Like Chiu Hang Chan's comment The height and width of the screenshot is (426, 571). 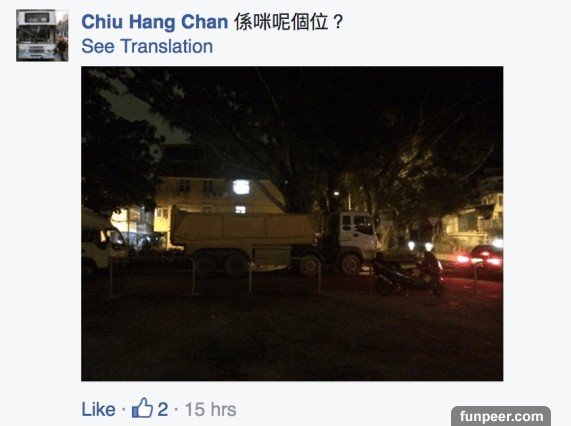(x=98, y=409)
